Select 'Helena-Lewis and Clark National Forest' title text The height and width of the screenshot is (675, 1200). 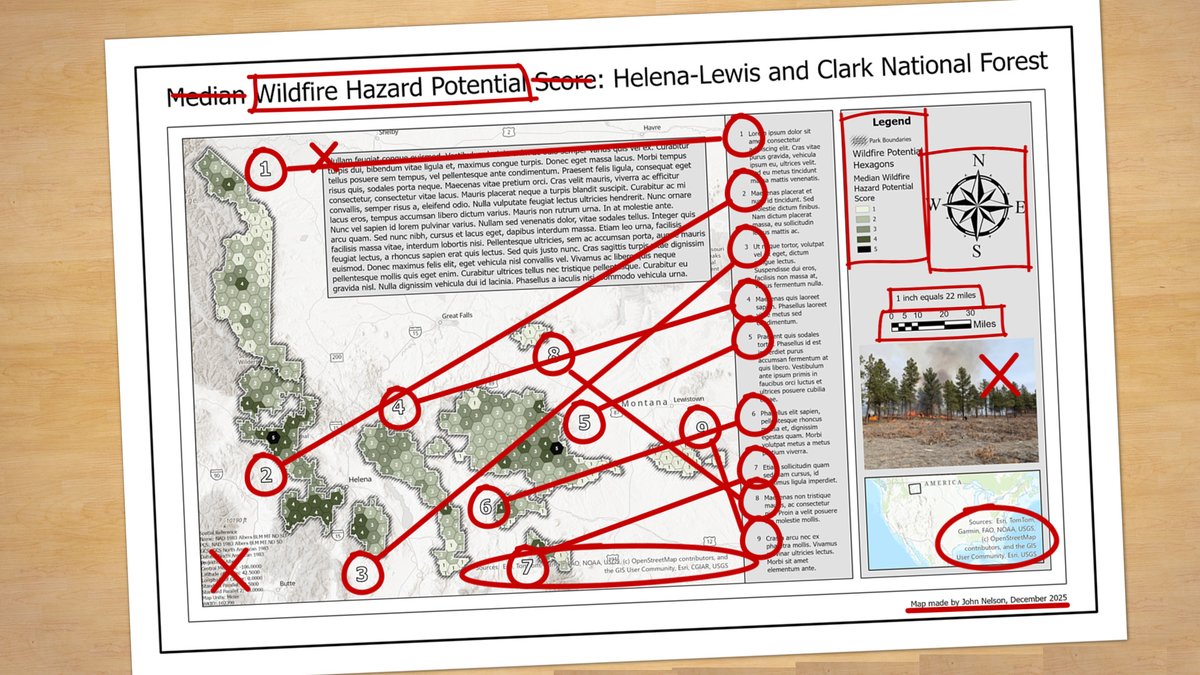pyautogui.click(x=828, y=70)
